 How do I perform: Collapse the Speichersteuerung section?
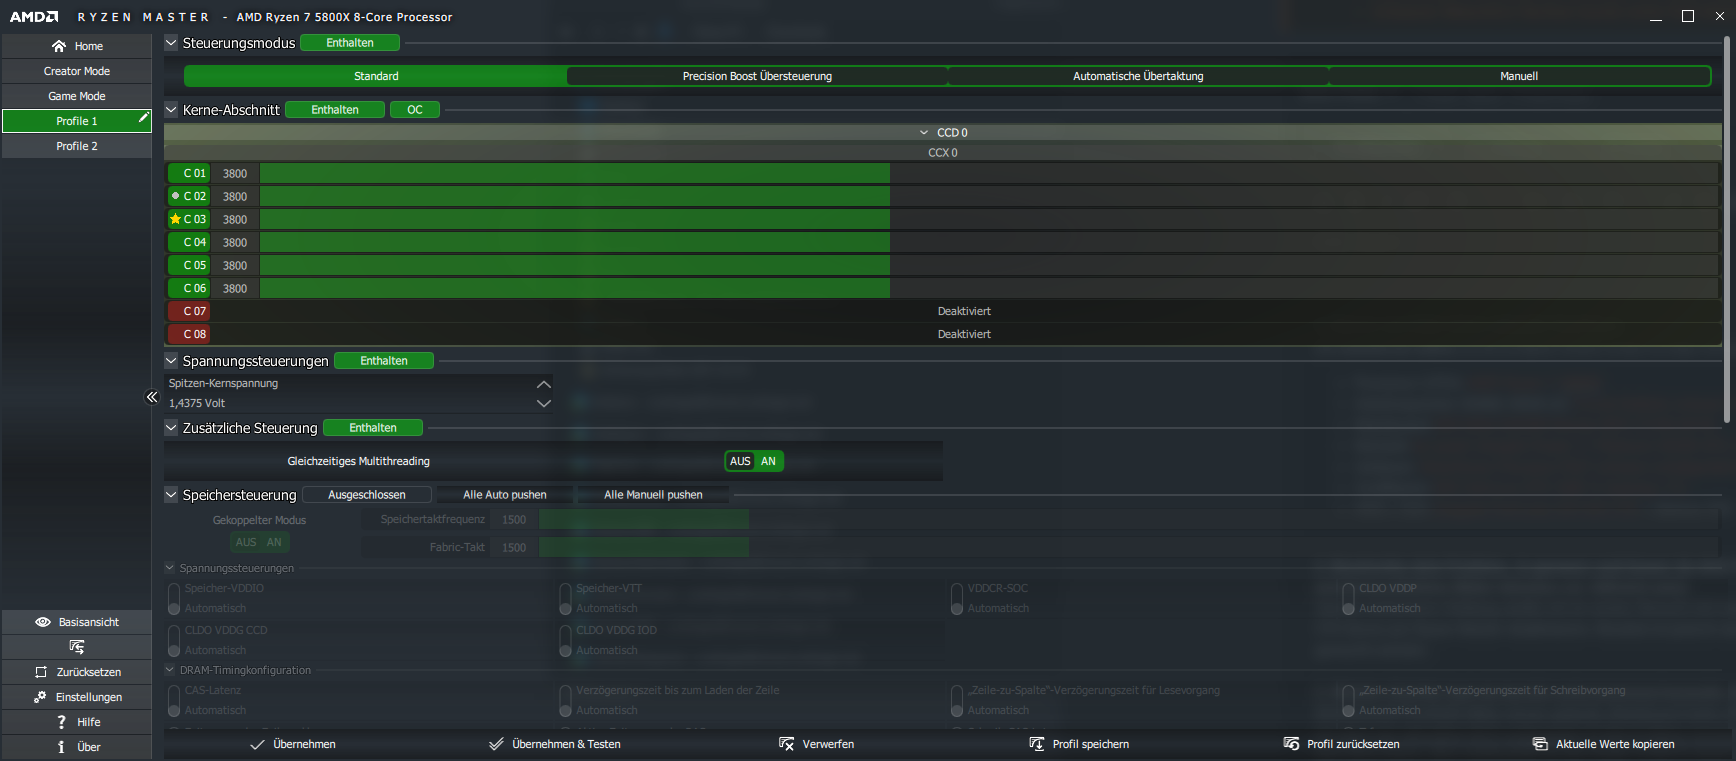pos(171,495)
